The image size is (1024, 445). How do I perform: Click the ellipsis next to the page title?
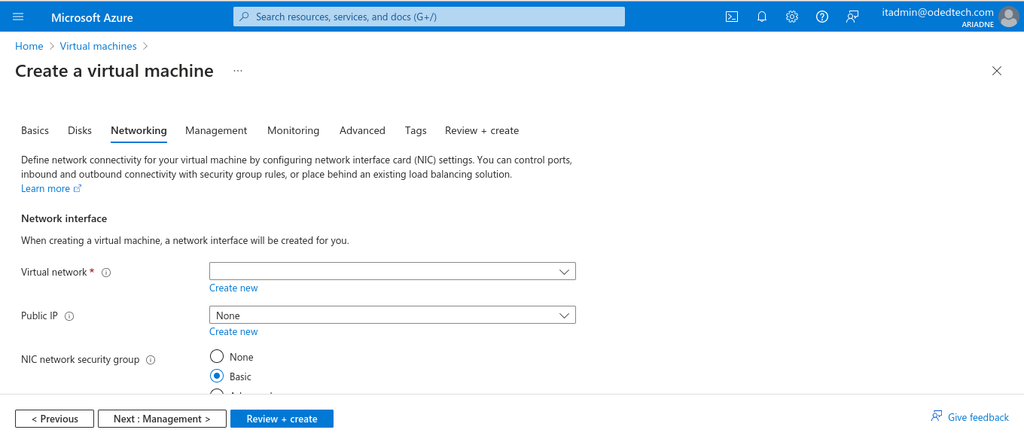tap(238, 71)
